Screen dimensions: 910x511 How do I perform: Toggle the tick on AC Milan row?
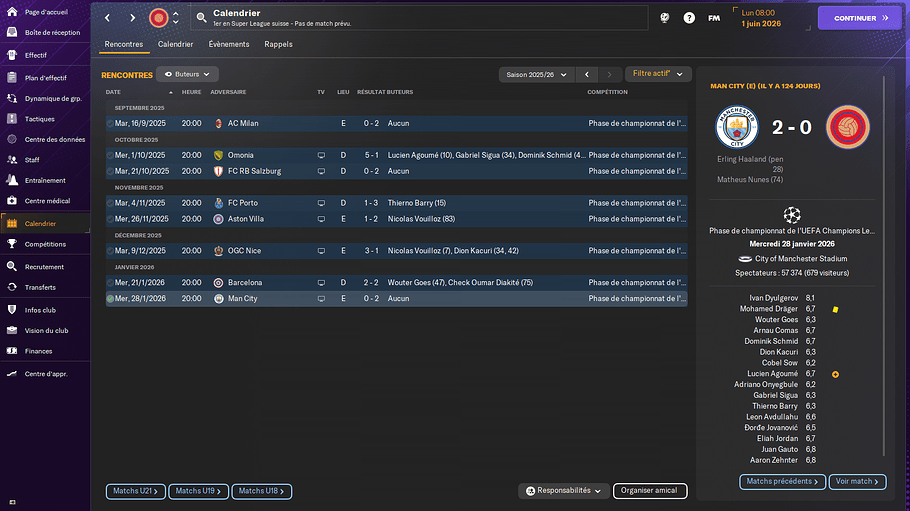(110, 124)
